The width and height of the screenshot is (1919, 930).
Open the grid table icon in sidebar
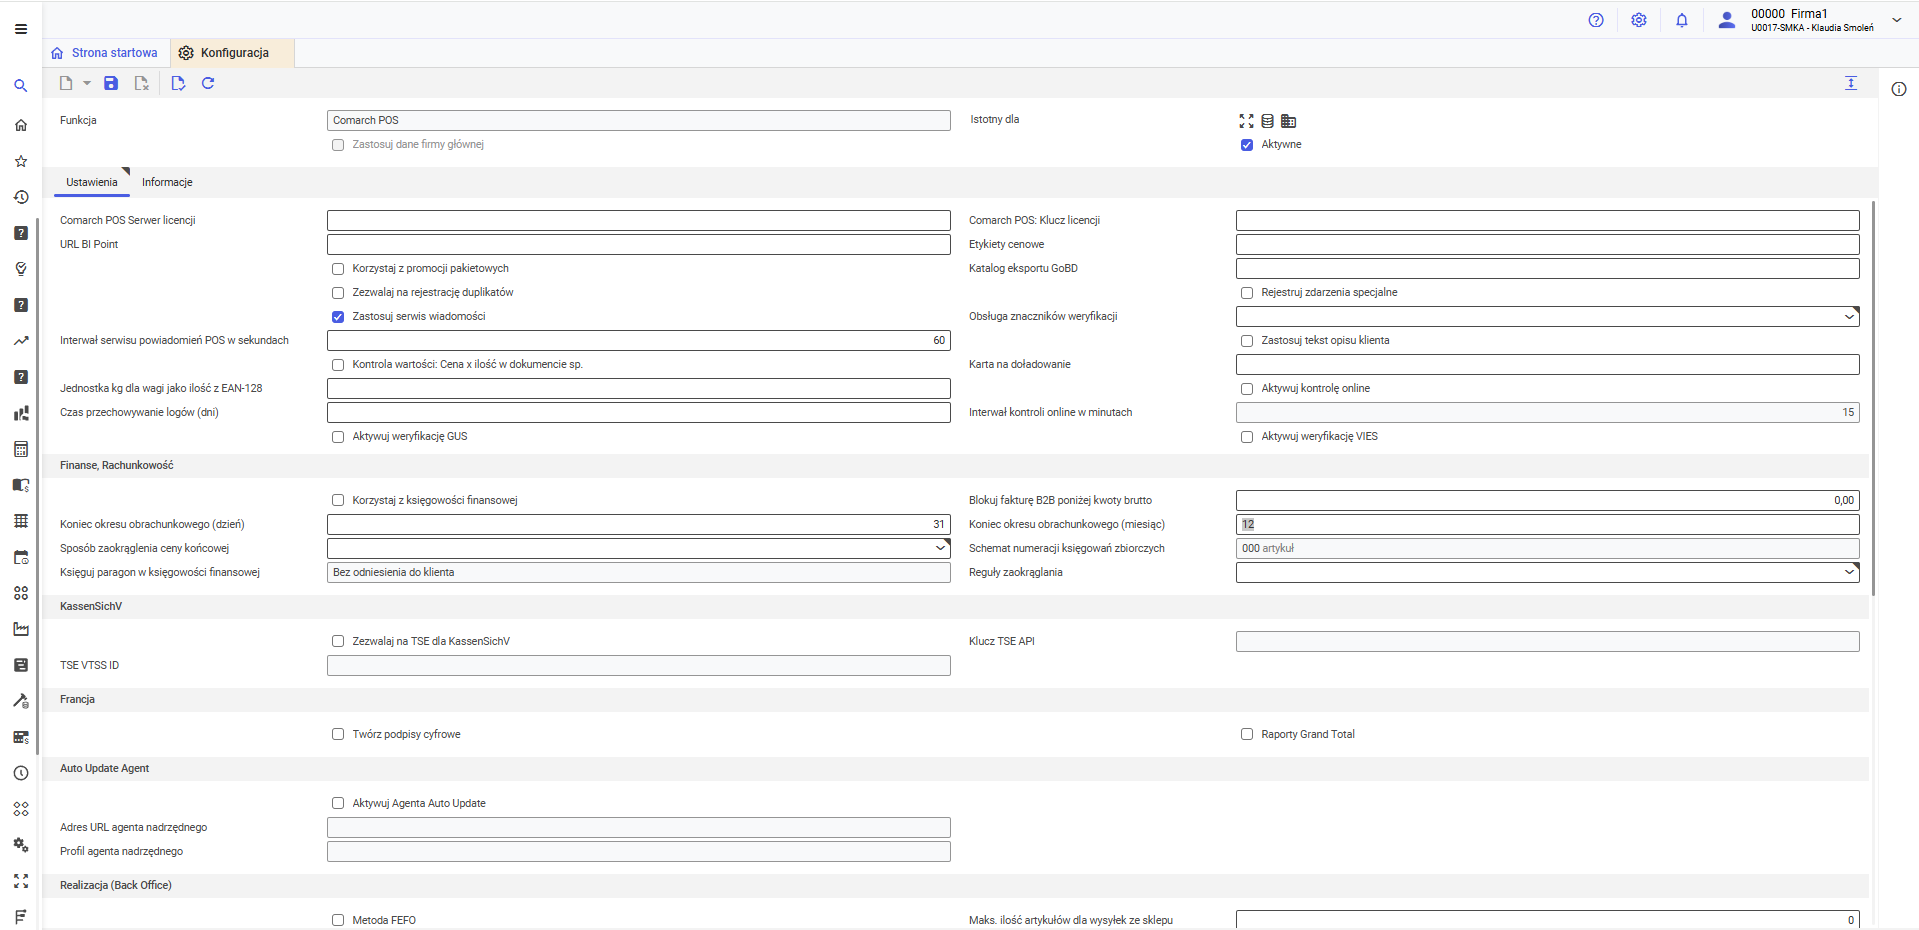pyautogui.click(x=21, y=521)
